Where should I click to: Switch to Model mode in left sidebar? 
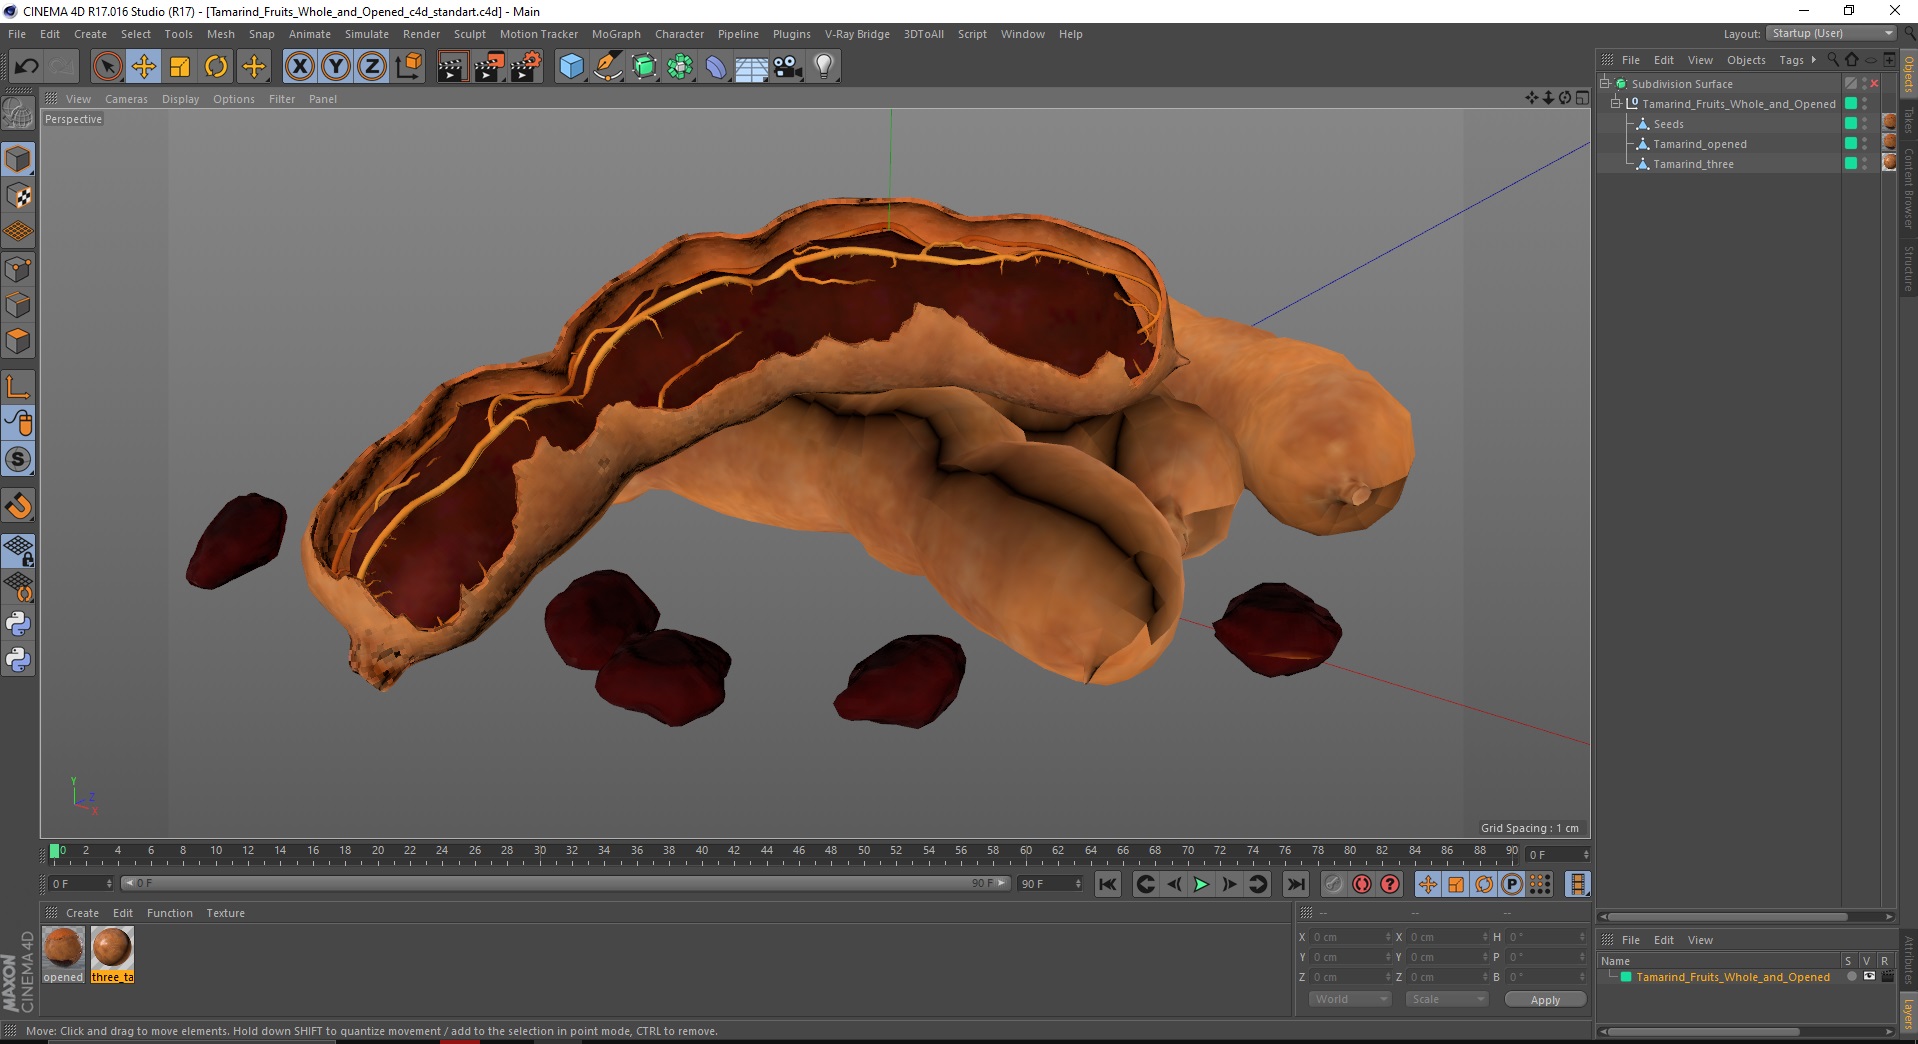click(18, 159)
